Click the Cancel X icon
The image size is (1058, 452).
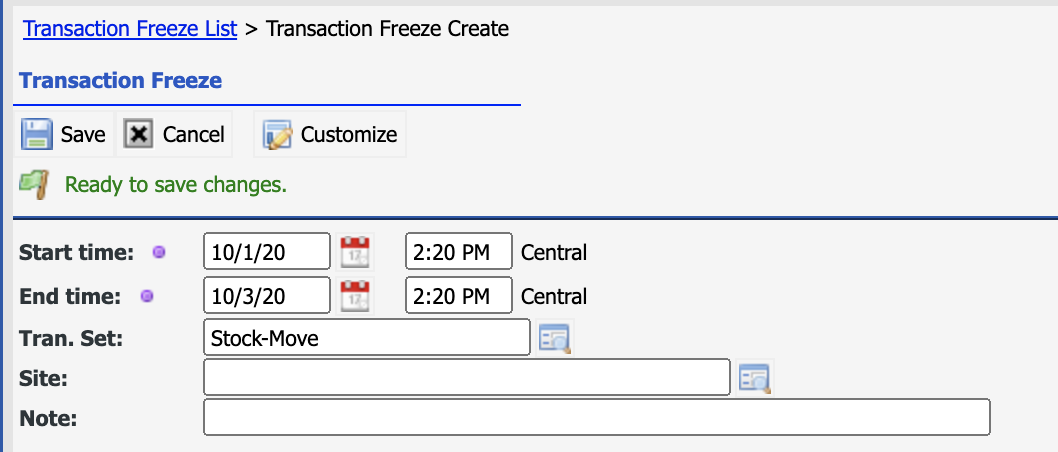tap(138, 134)
